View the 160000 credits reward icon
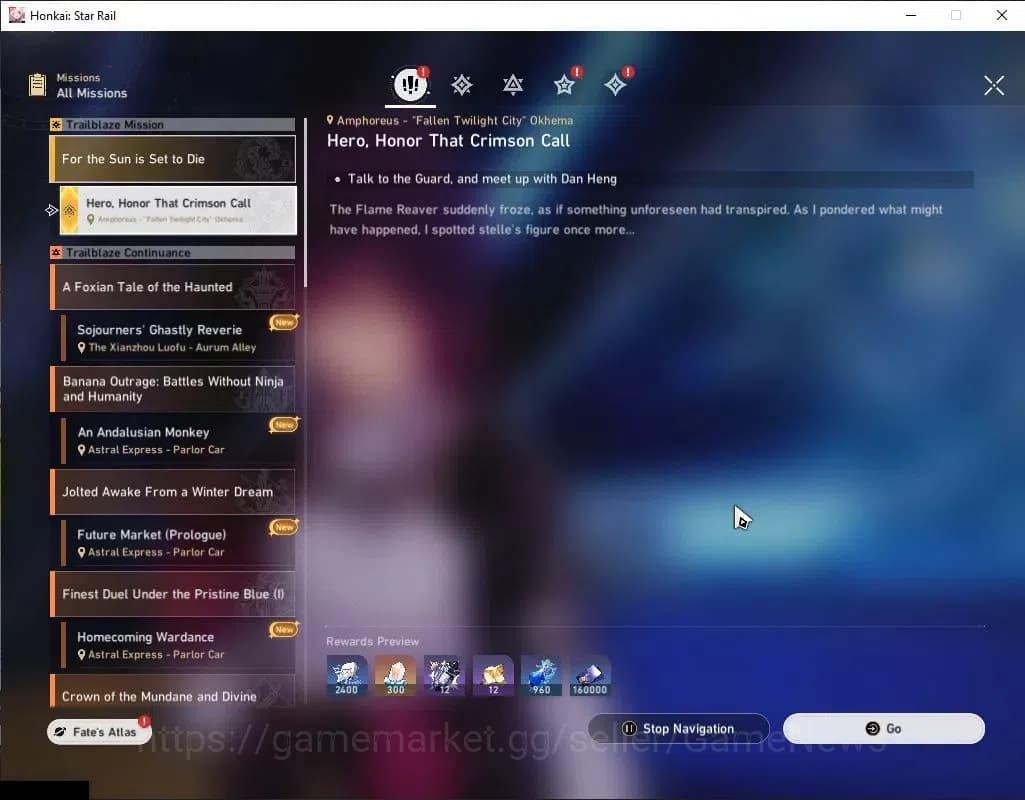Viewport: 1025px width, 800px height. [x=590, y=675]
